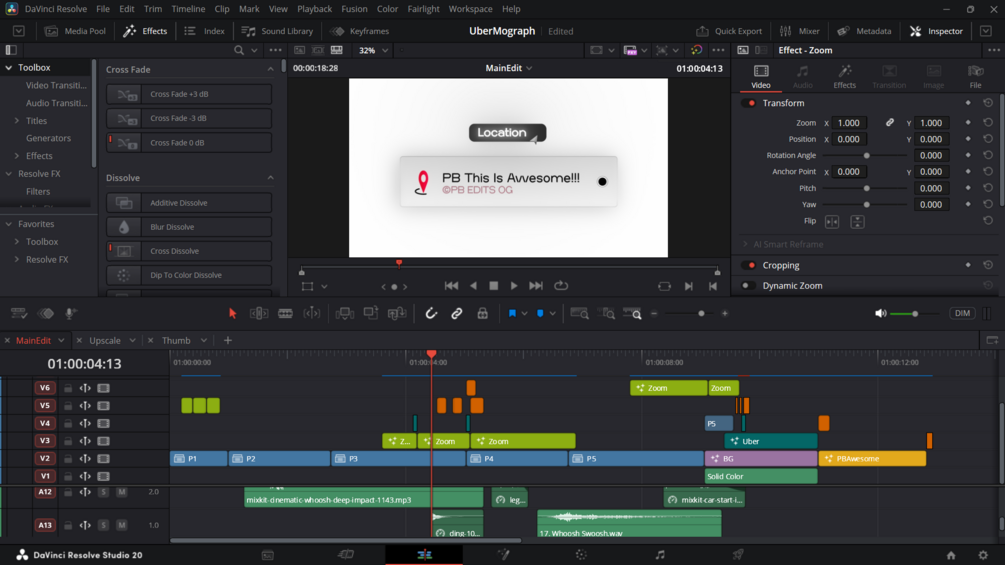Toggle Solo on track A13
Viewport: 1005px width, 565px height.
pyautogui.click(x=103, y=525)
